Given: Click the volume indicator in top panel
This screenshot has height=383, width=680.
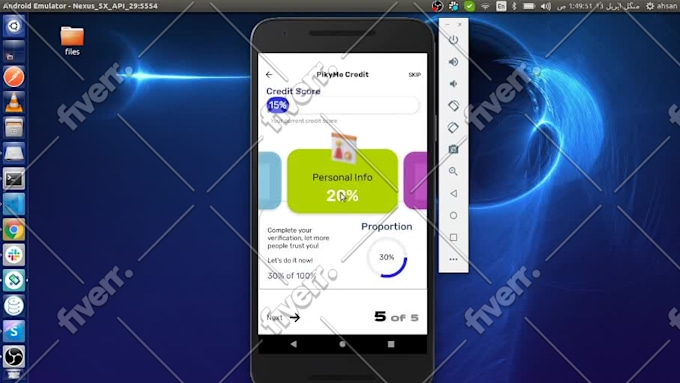Looking at the screenshot, I should click(546, 6).
